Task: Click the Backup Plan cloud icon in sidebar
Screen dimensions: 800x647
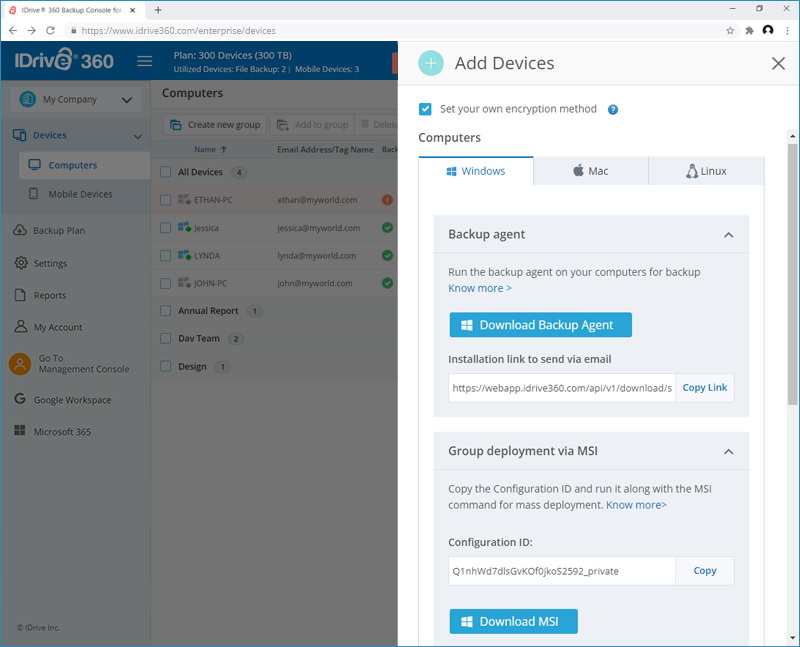Action: [20, 230]
